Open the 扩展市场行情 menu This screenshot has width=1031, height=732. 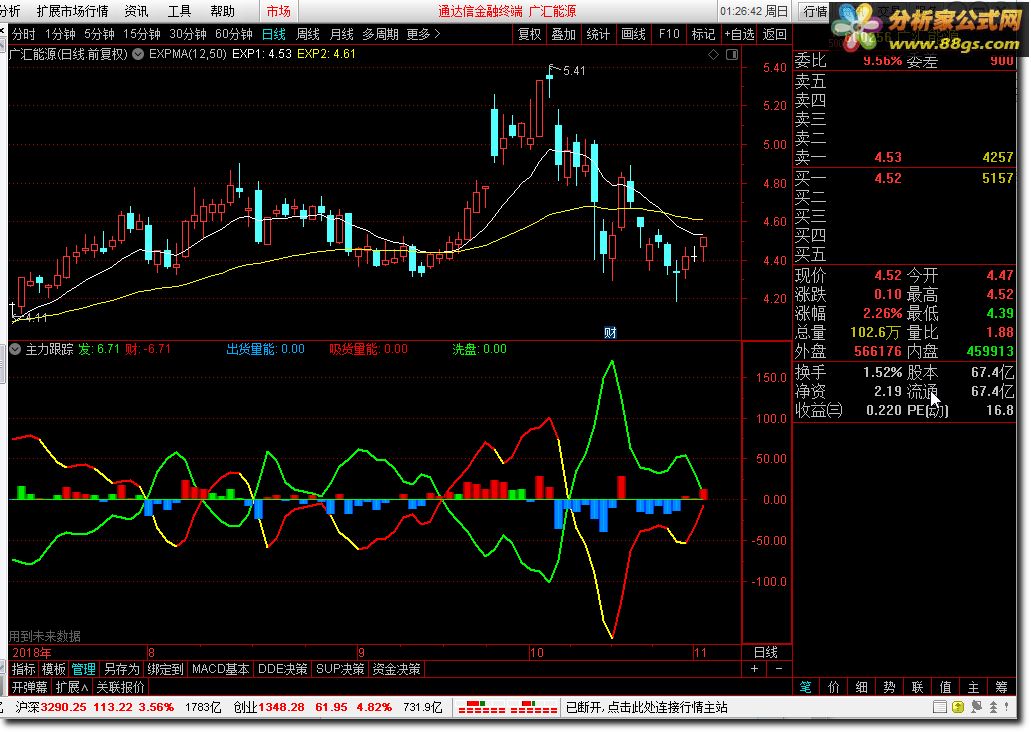(x=72, y=11)
